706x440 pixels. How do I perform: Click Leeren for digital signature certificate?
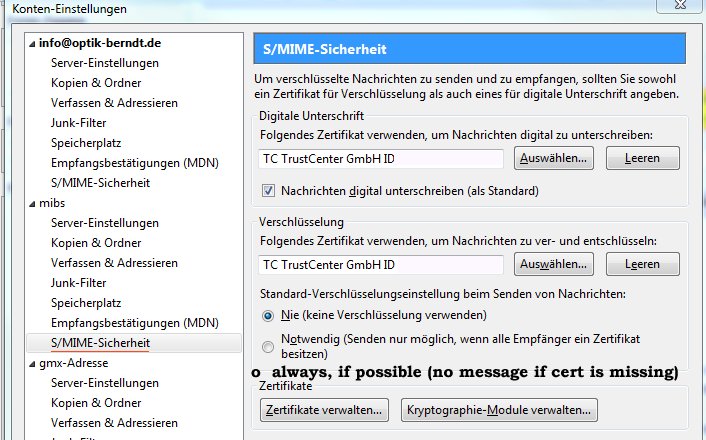[643, 158]
